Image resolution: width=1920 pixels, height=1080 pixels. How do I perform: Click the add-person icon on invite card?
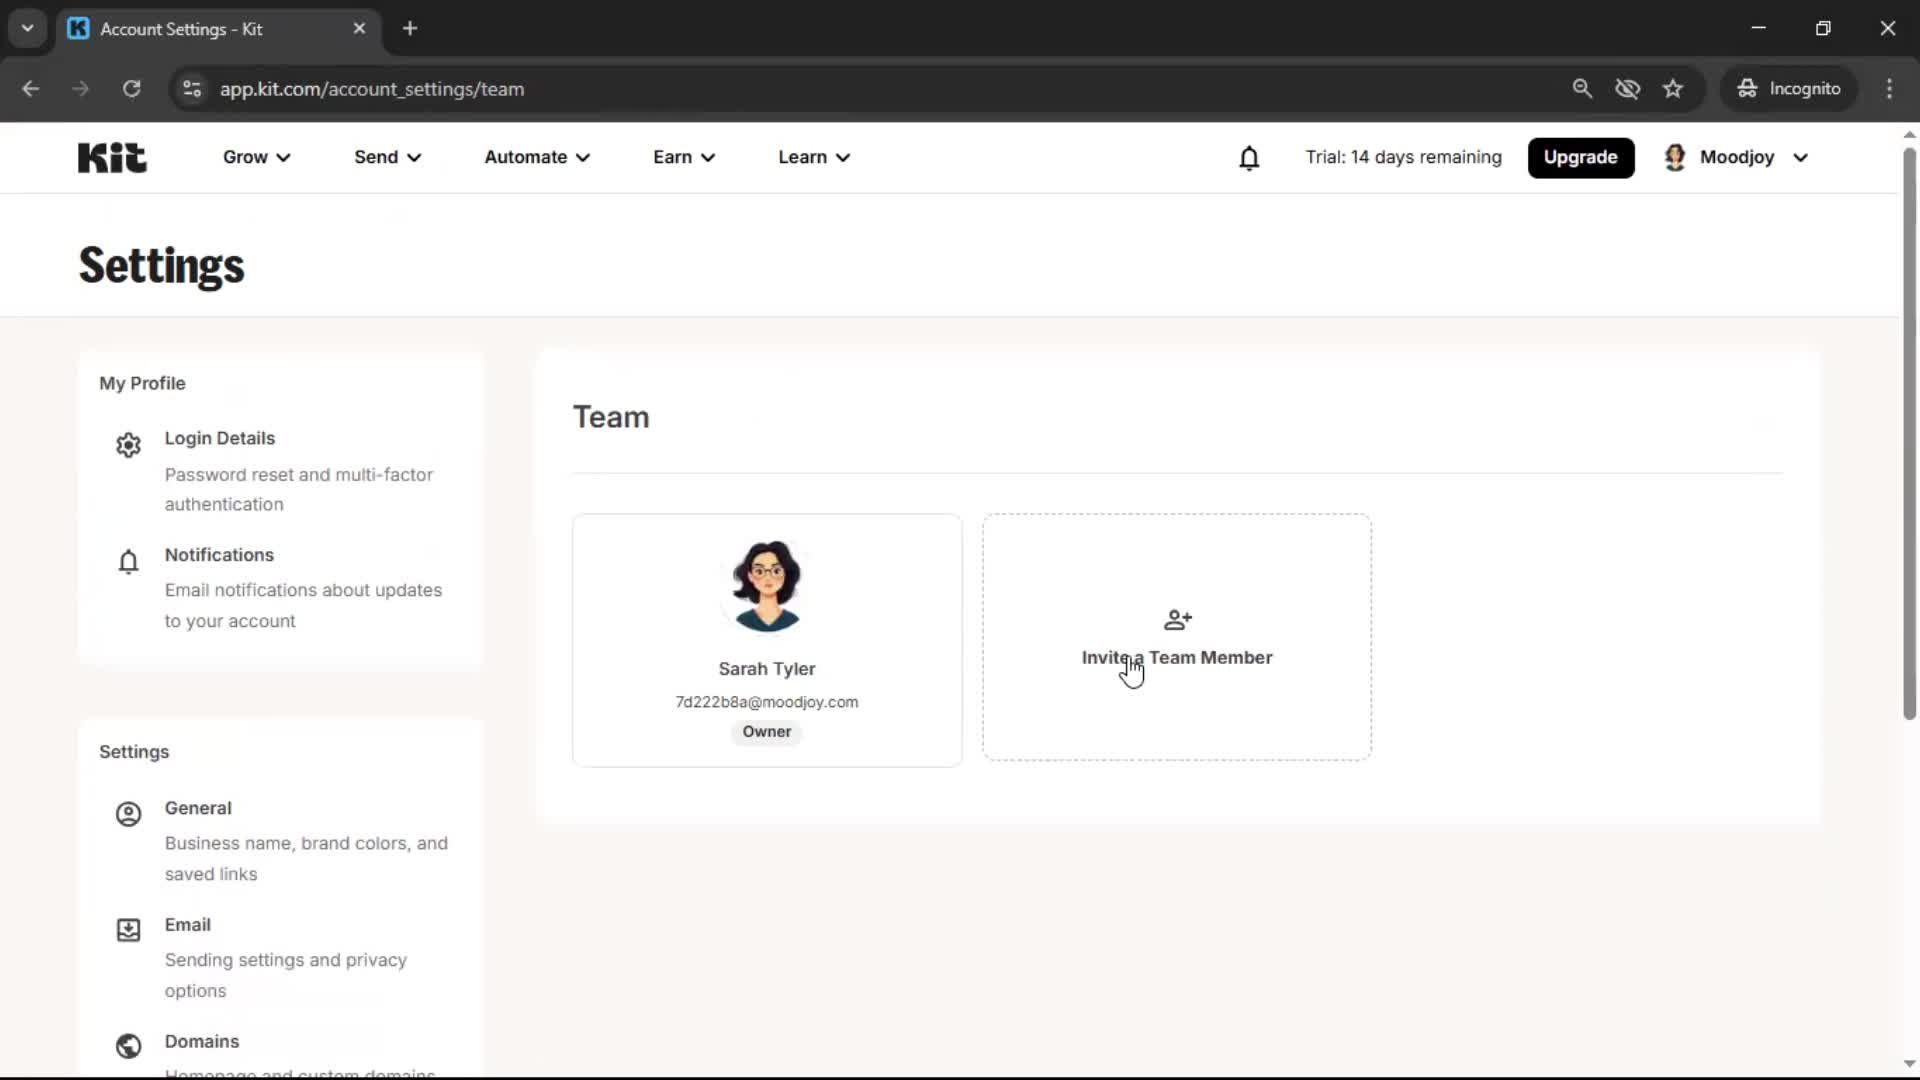tap(1177, 620)
